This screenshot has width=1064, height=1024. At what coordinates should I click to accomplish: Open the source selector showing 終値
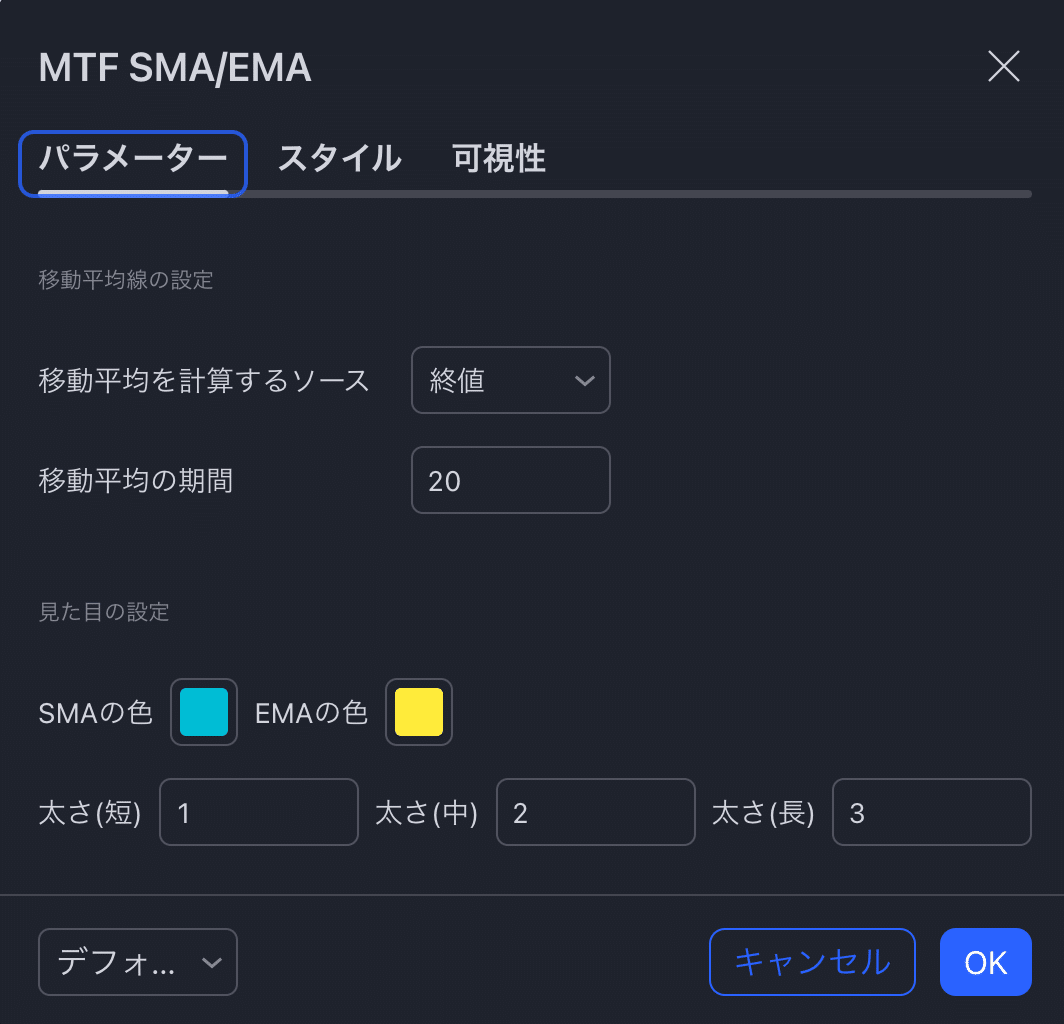pyautogui.click(x=510, y=380)
